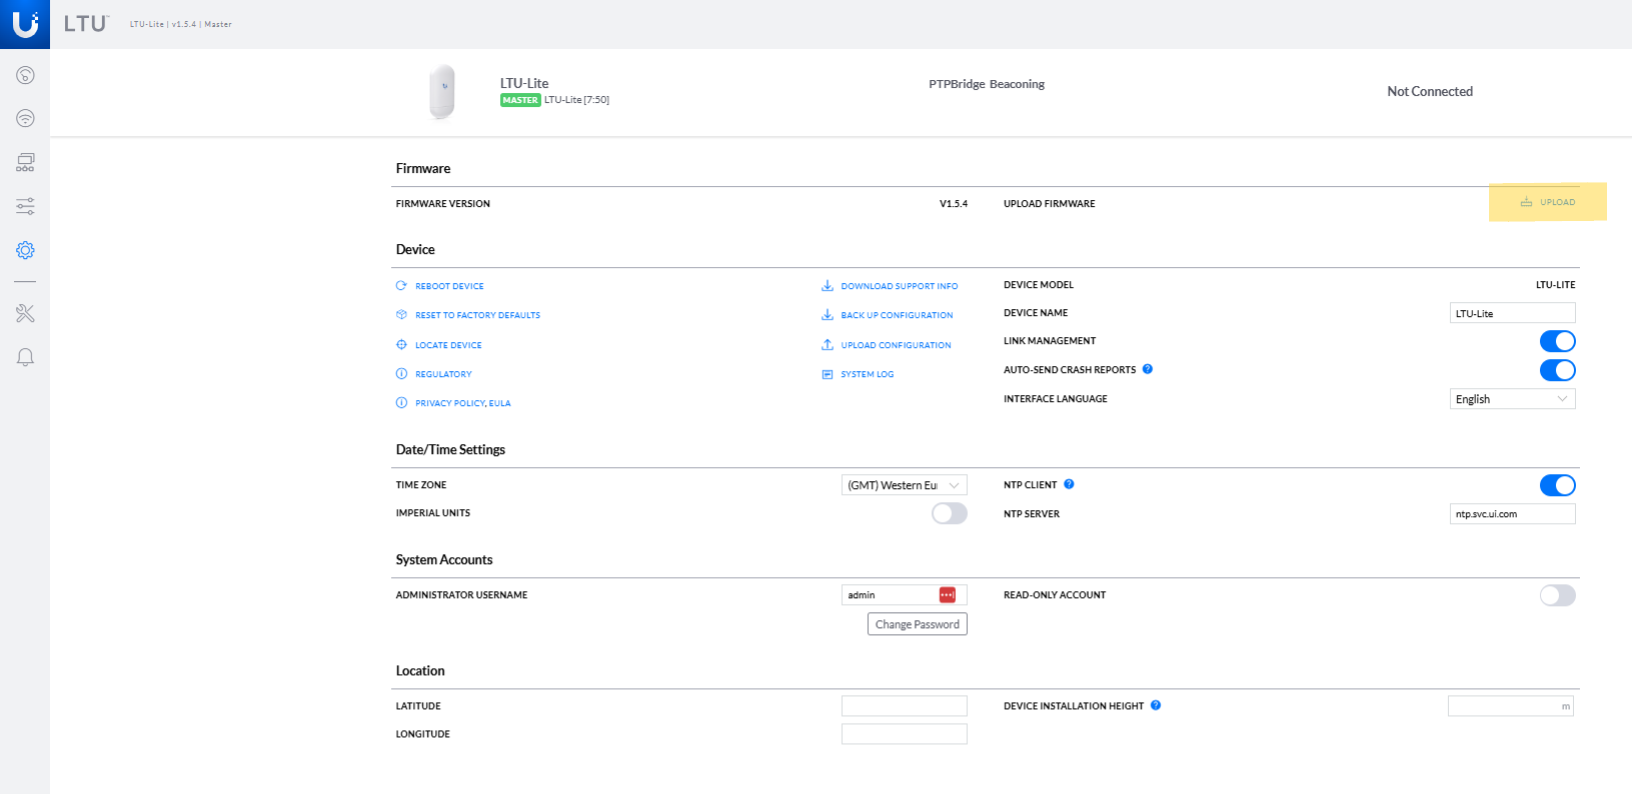Click firmware version value V1.5.4
The width and height of the screenshot is (1634, 794).
(953, 203)
